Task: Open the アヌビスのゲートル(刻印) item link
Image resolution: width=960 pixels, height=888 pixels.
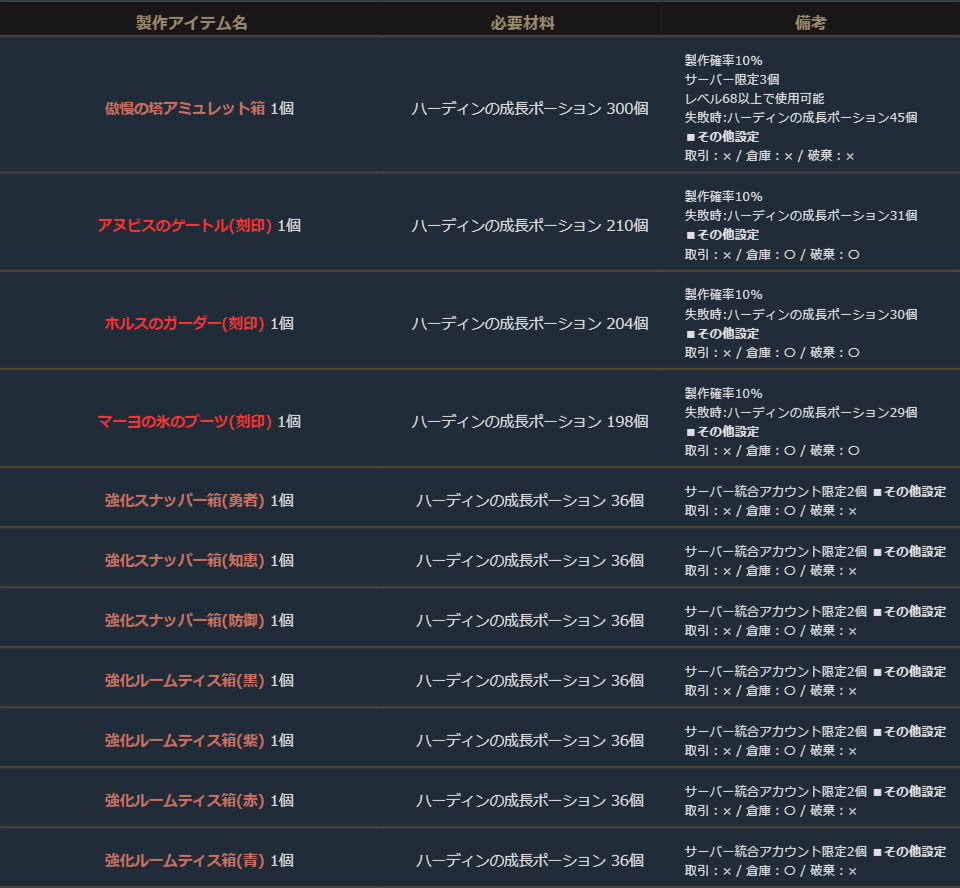Action: (185, 225)
